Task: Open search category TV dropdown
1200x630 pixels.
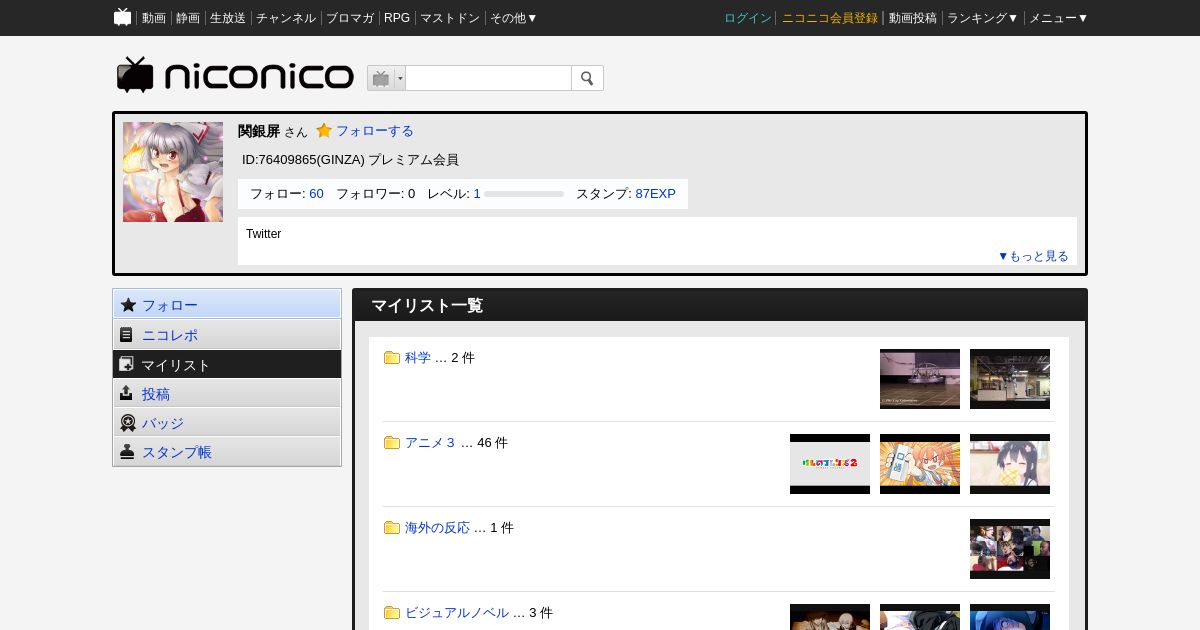Action: tap(386, 78)
